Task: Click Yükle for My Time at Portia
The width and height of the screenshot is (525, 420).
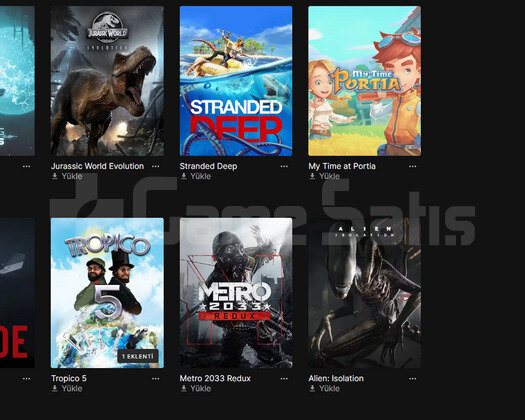Action: (x=329, y=176)
